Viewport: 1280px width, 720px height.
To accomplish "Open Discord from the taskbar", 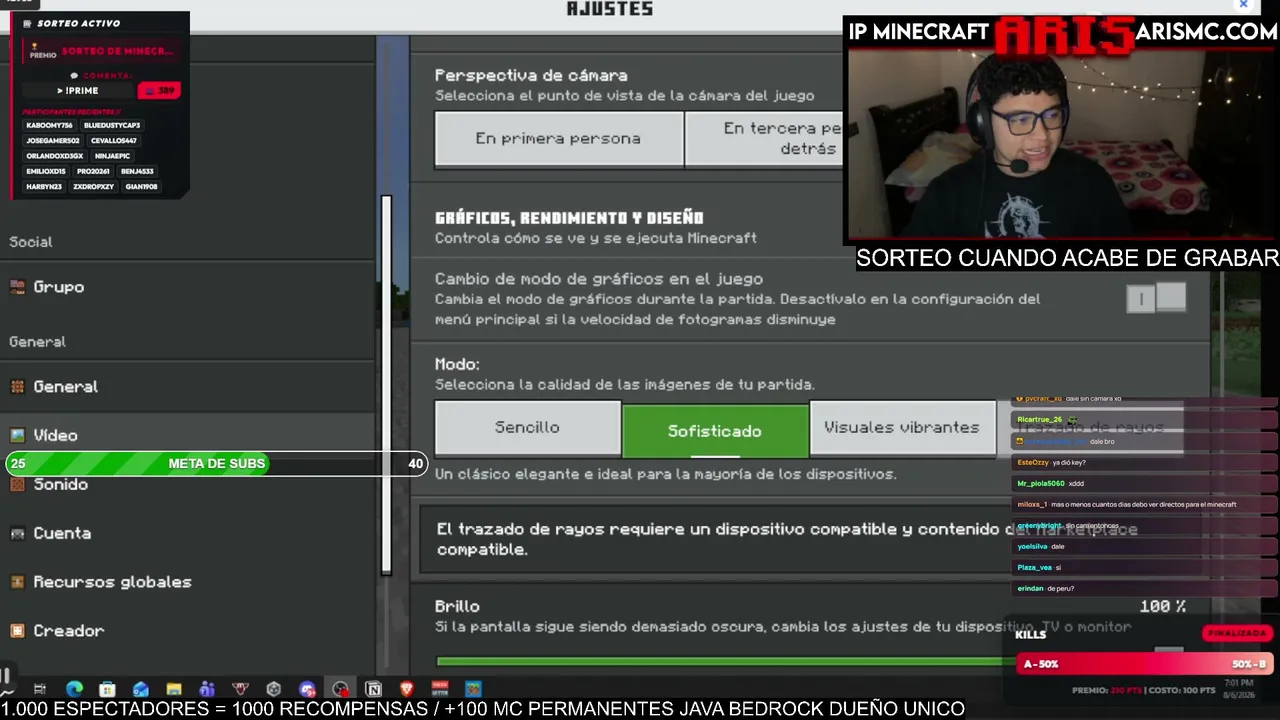I will click(x=307, y=689).
